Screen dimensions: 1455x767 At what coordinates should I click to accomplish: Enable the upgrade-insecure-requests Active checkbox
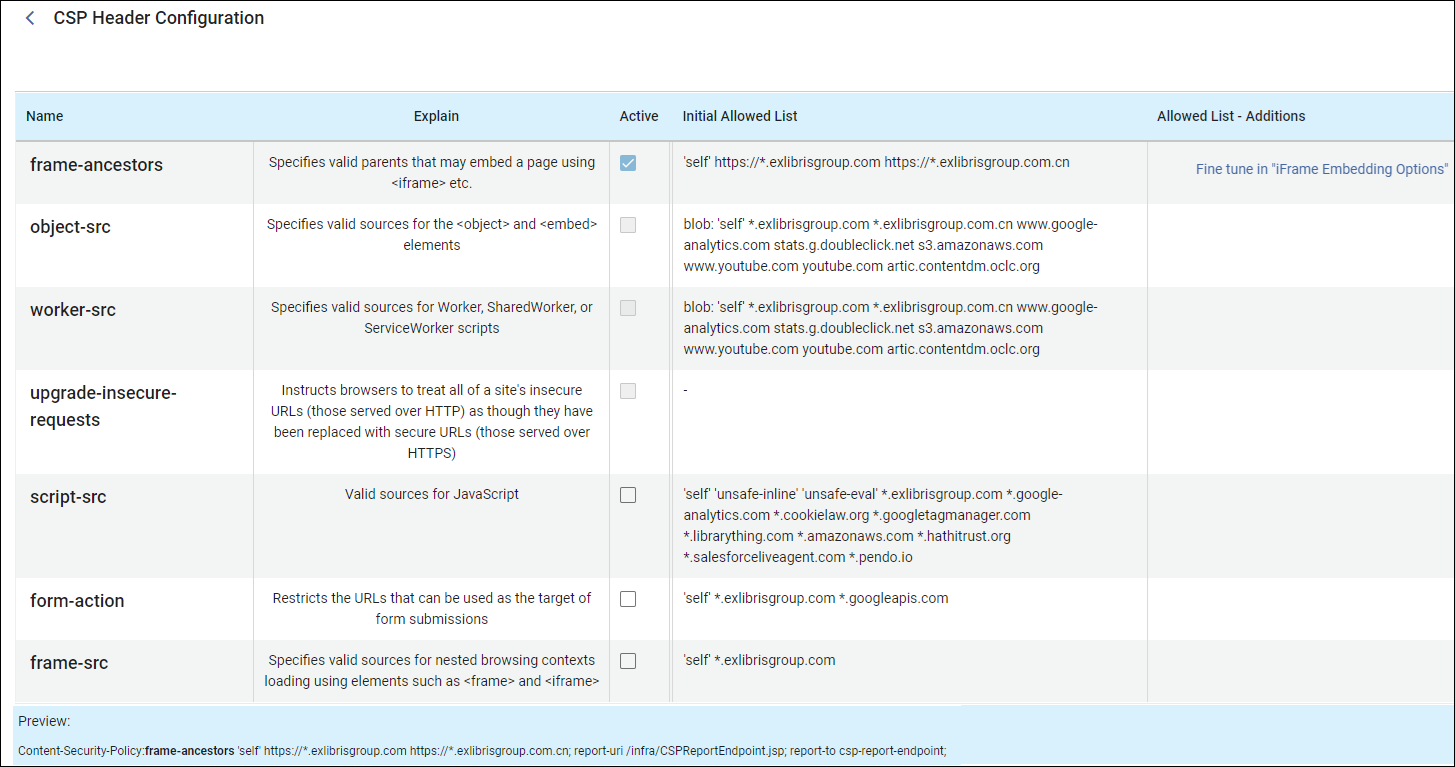pos(628,391)
